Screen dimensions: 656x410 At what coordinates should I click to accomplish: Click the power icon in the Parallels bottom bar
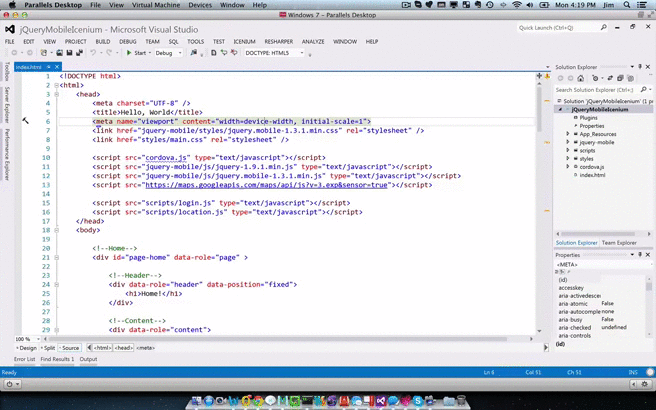point(9,384)
